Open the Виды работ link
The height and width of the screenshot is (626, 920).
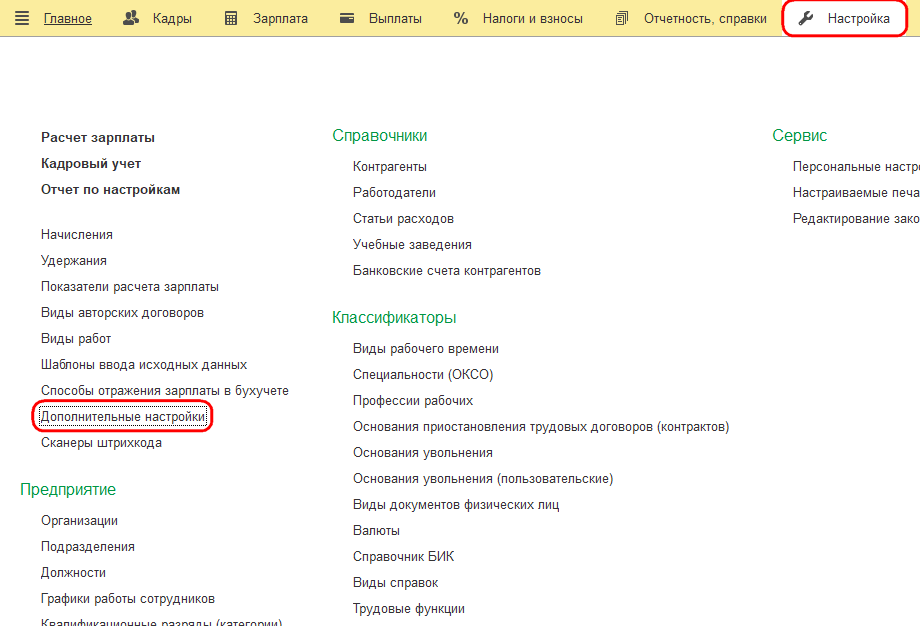point(76,339)
